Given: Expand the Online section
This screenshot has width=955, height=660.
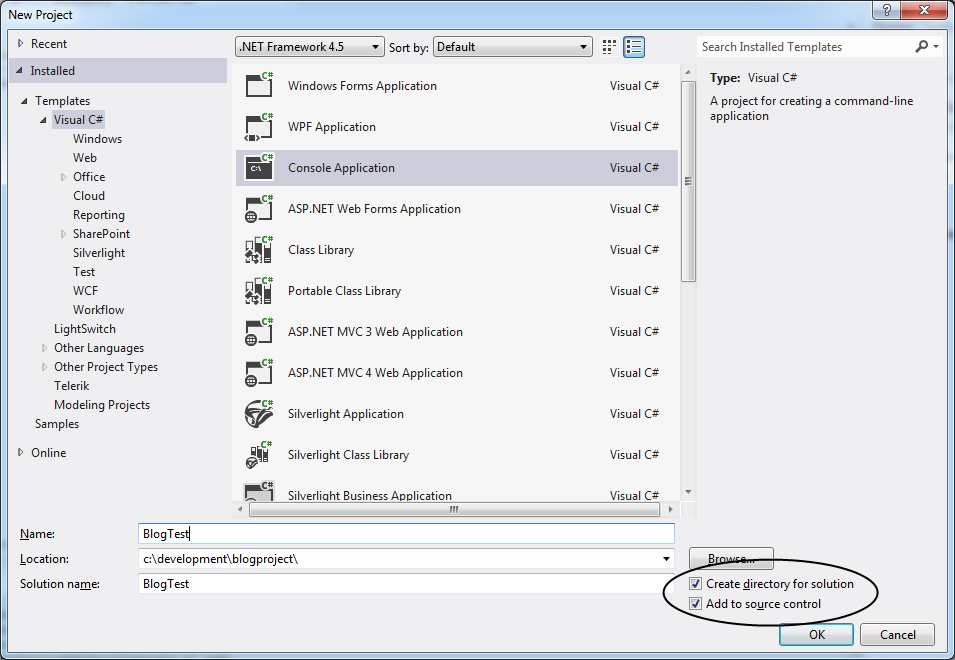Looking at the screenshot, I should pos(21,452).
